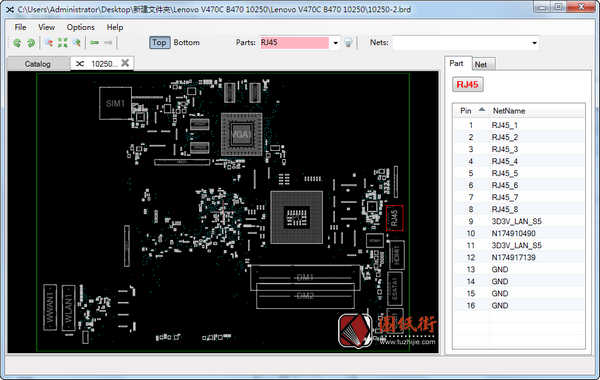Expand the Nets dropdown list

coord(534,43)
